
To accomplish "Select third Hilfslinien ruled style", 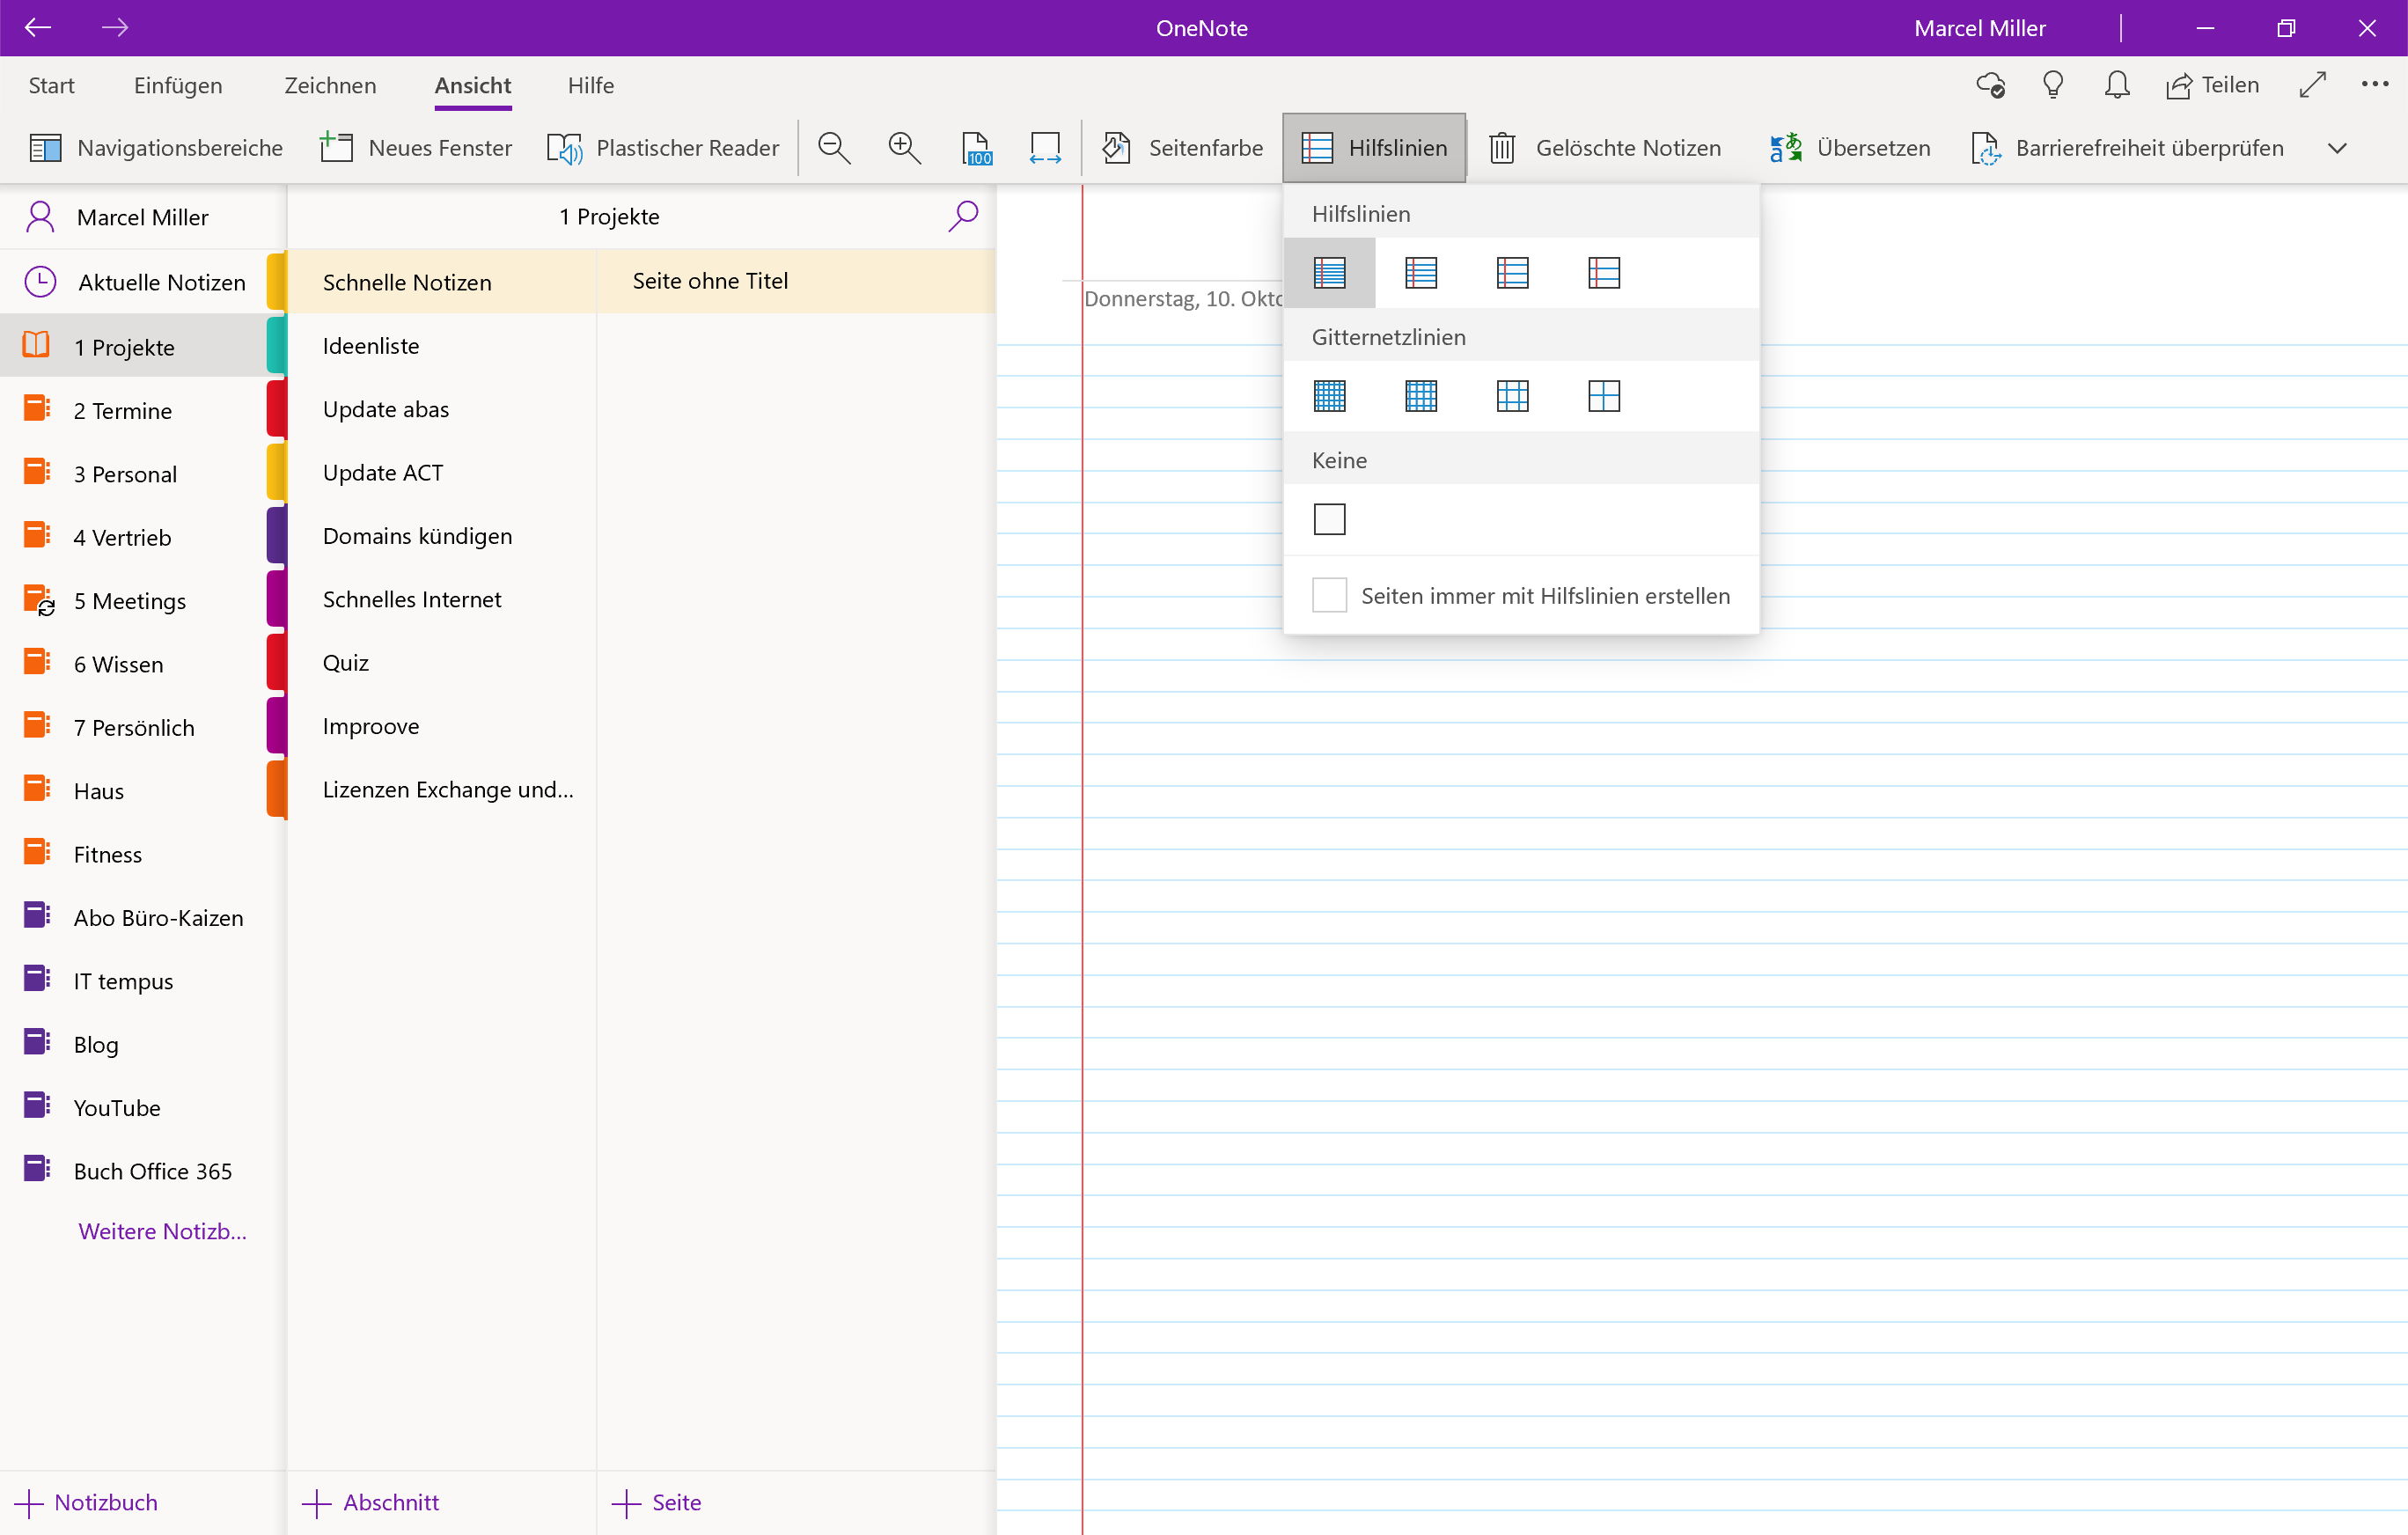I will point(1513,272).
